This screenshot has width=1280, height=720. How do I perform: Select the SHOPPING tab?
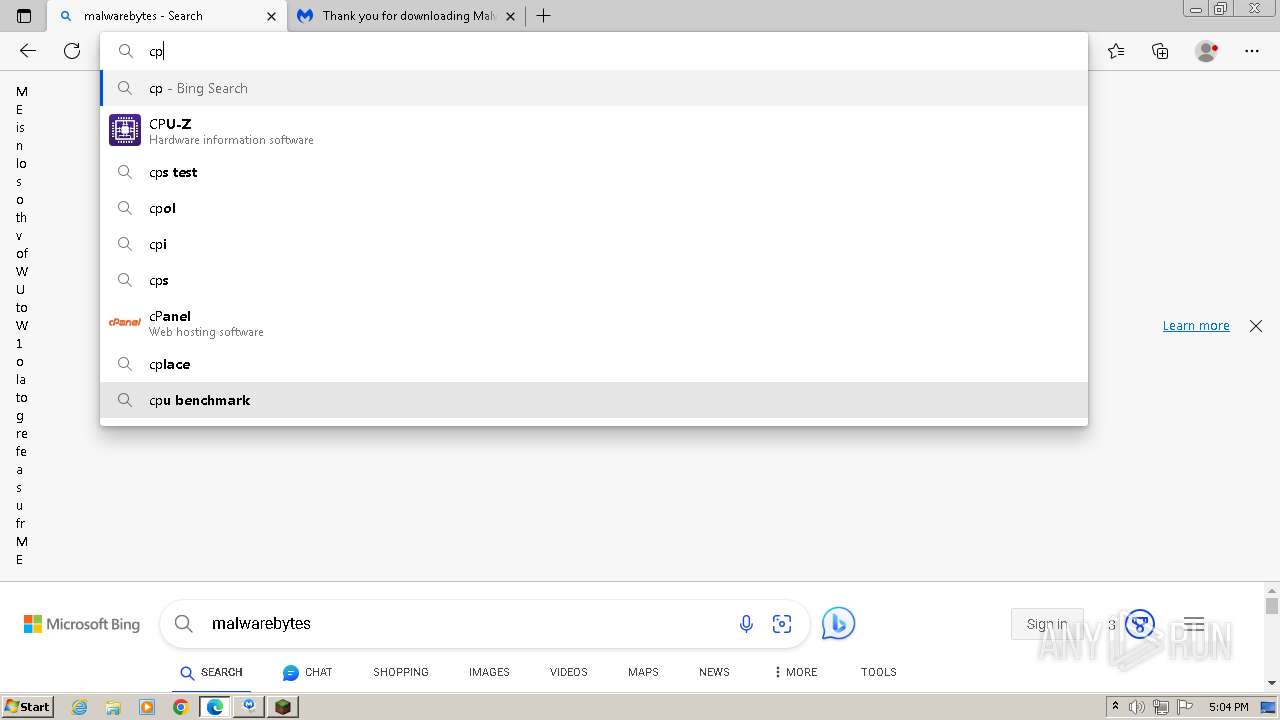401,672
